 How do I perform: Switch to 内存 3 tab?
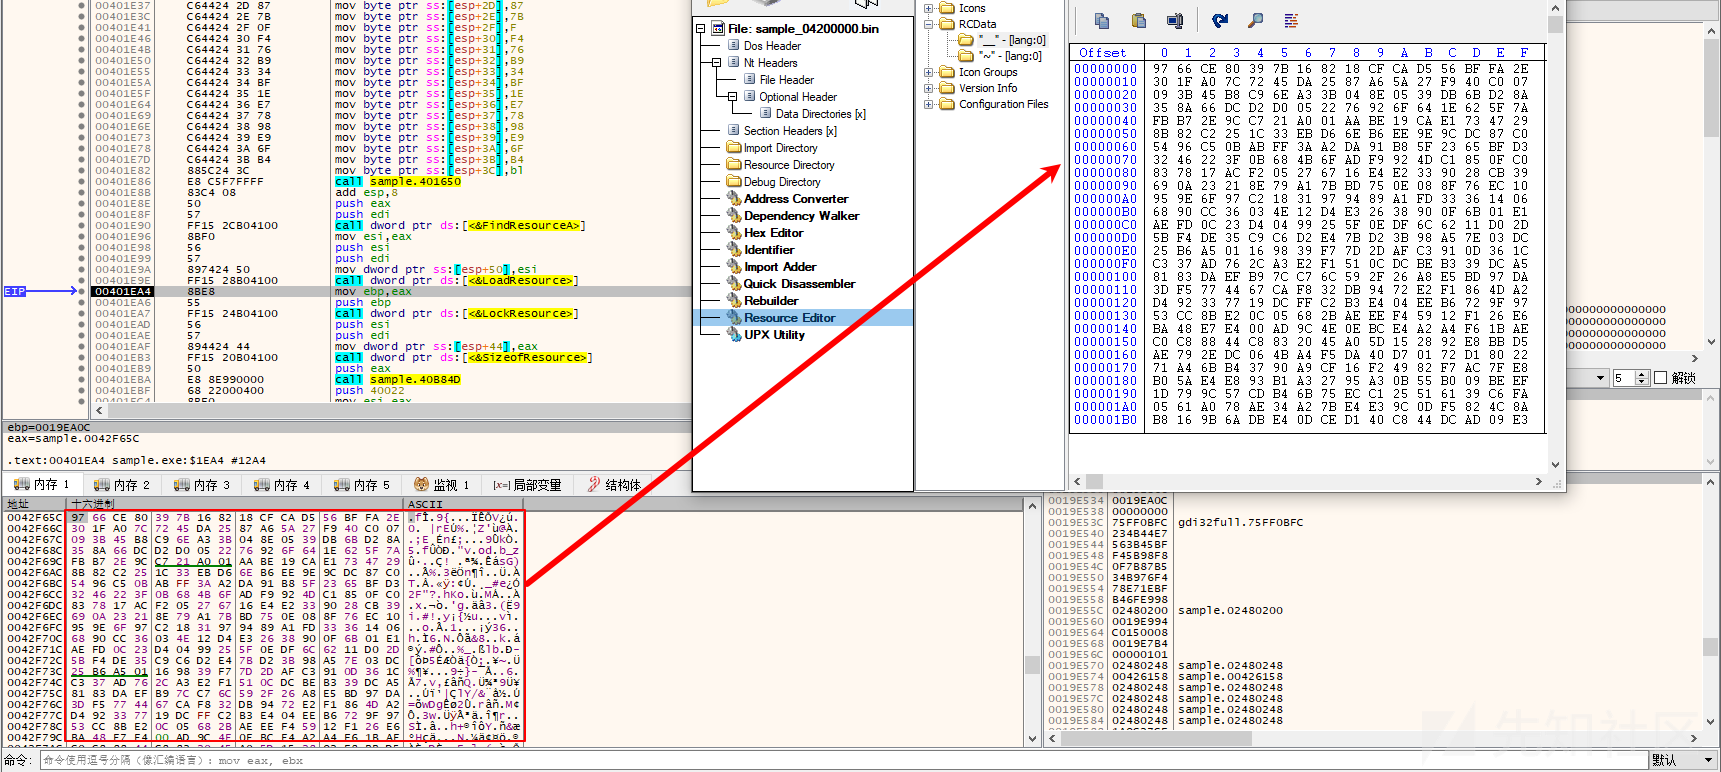click(x=201, y=485)
